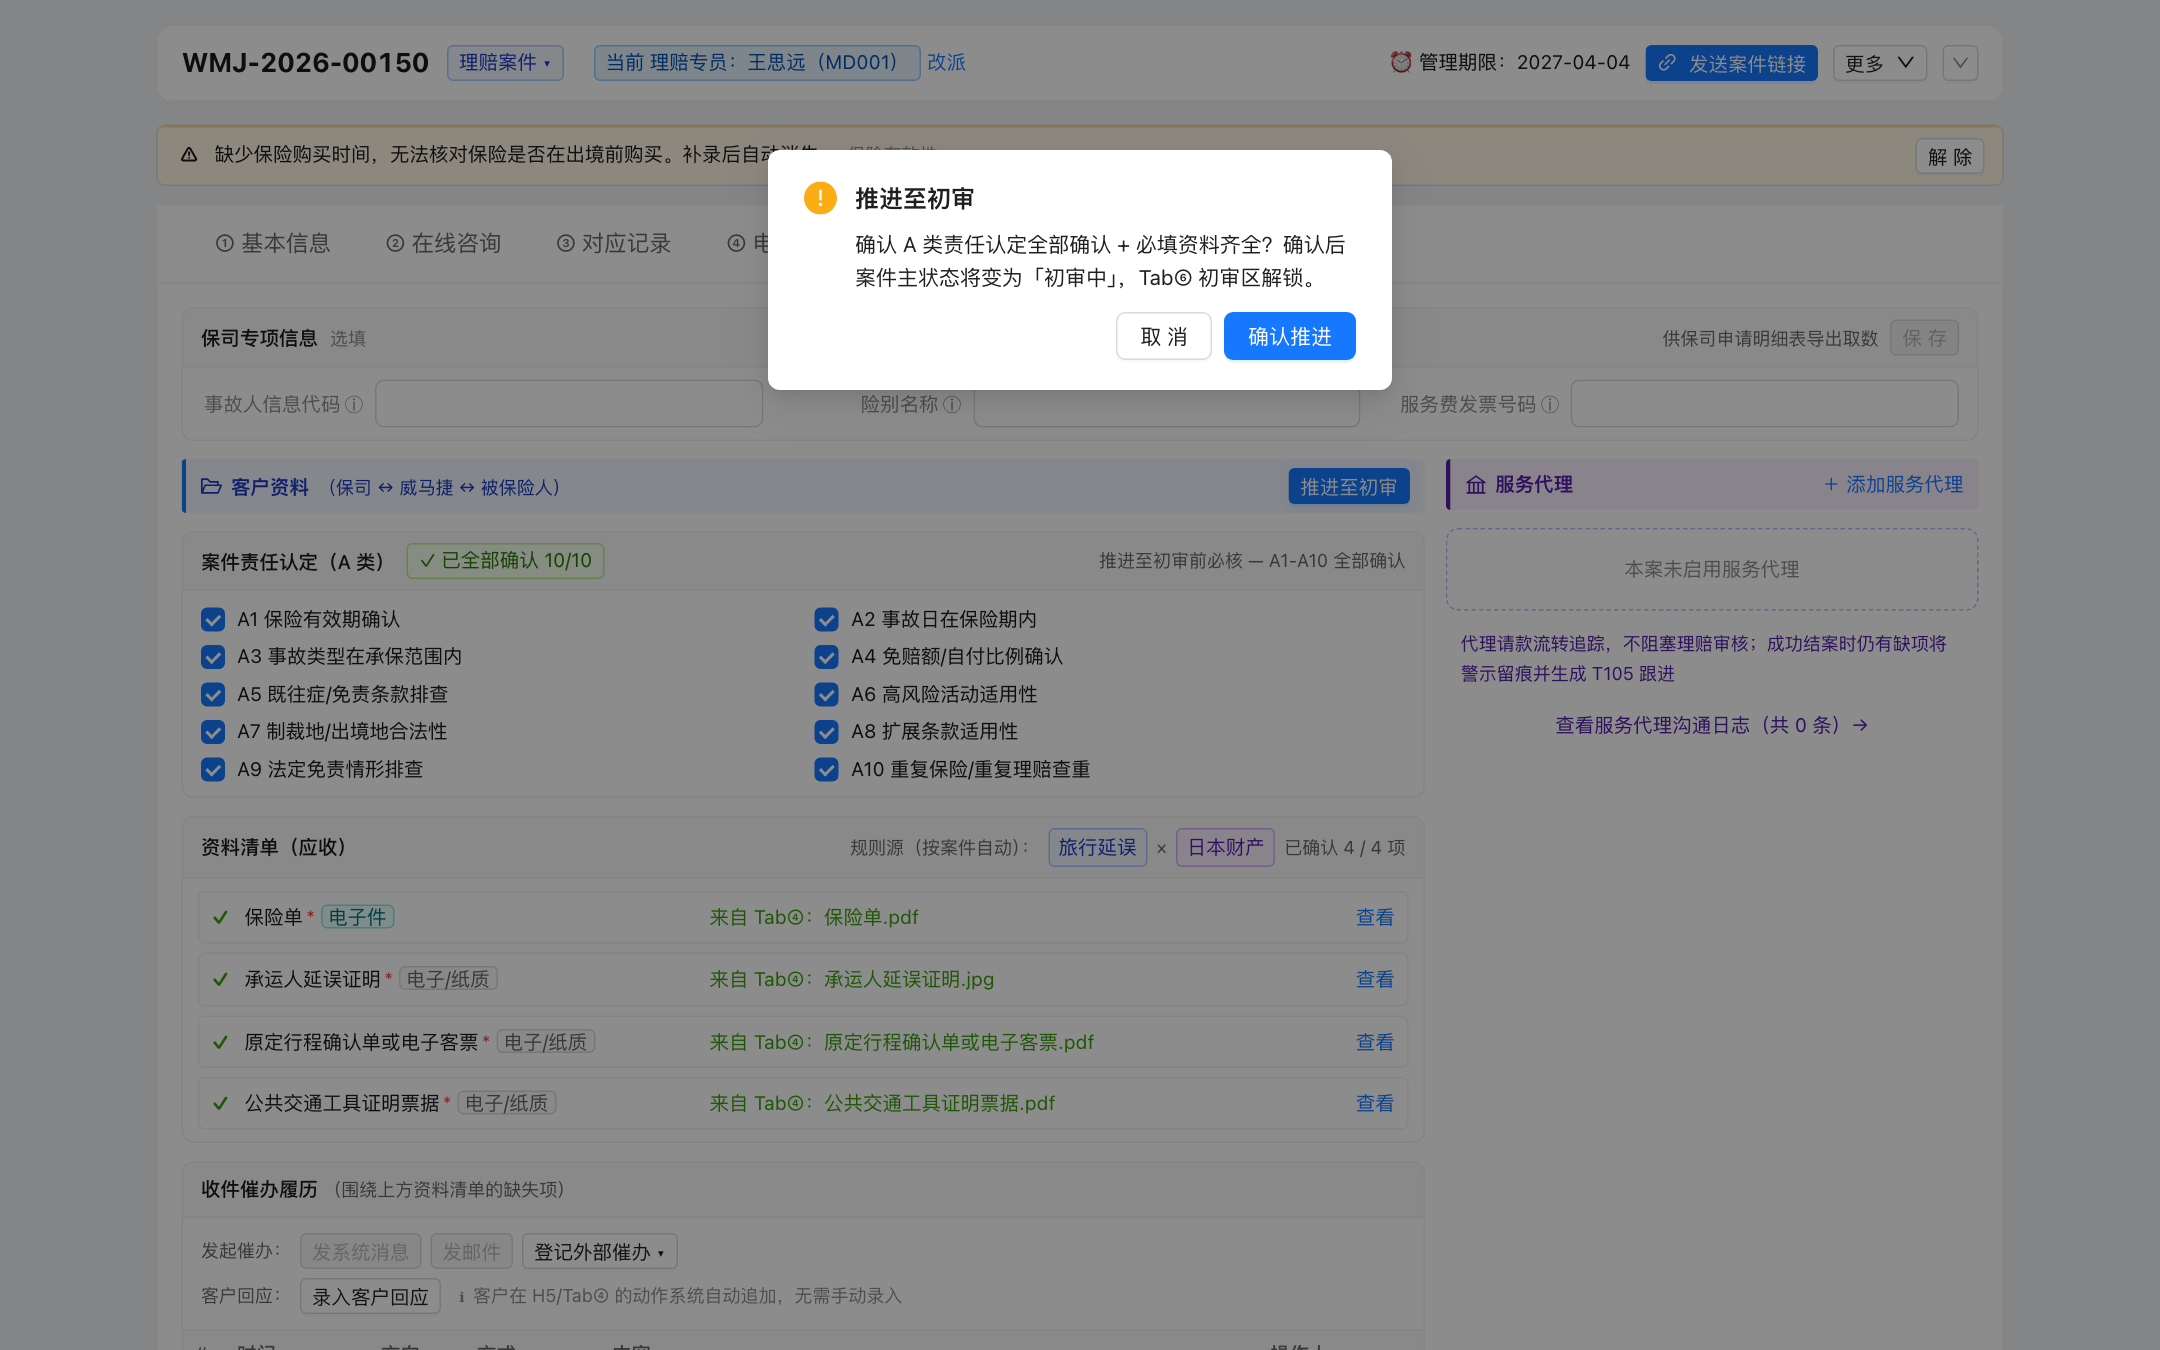Open the 登记外部催办 dropdown

click(x=599, y=1251)
